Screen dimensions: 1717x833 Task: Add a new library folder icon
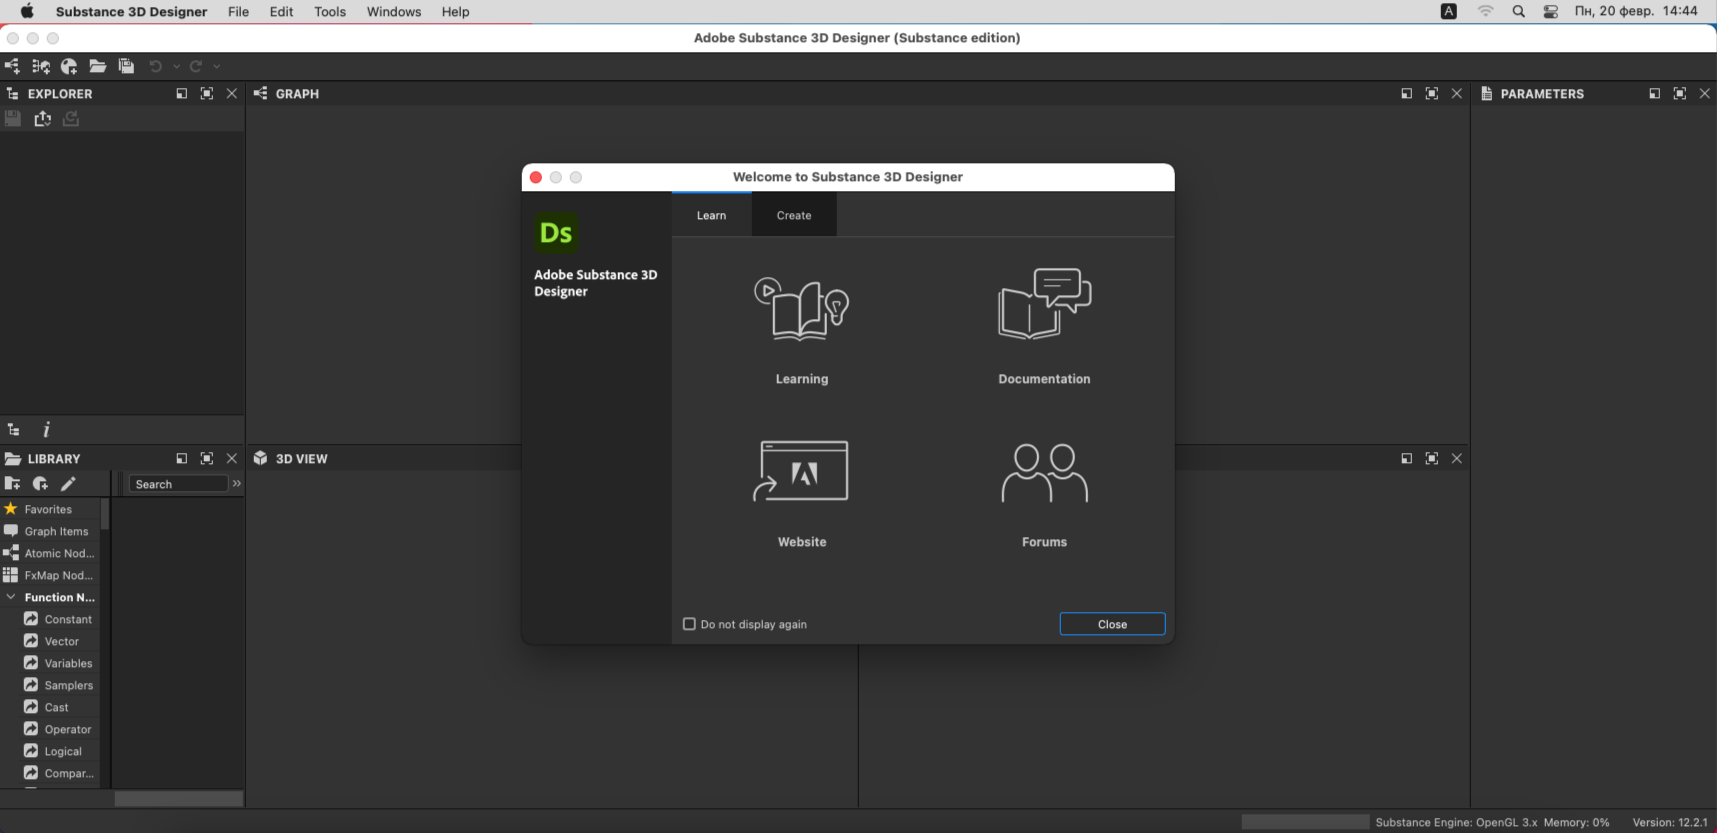[12, 484]
